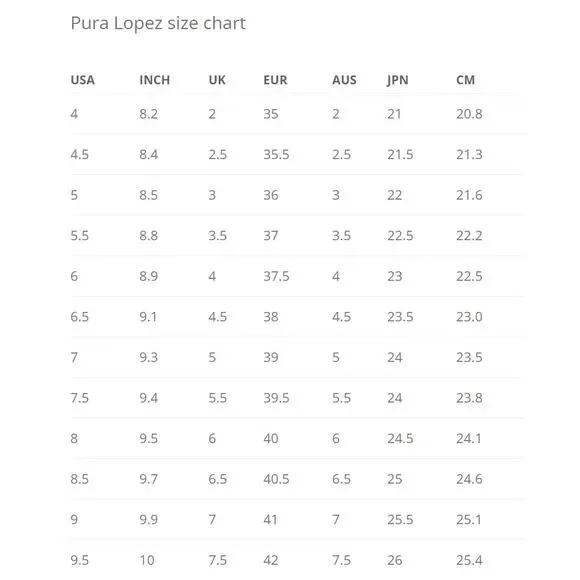Select the CM column header
The width and height of the screenshot is (580, 580).
click(465, 80)
